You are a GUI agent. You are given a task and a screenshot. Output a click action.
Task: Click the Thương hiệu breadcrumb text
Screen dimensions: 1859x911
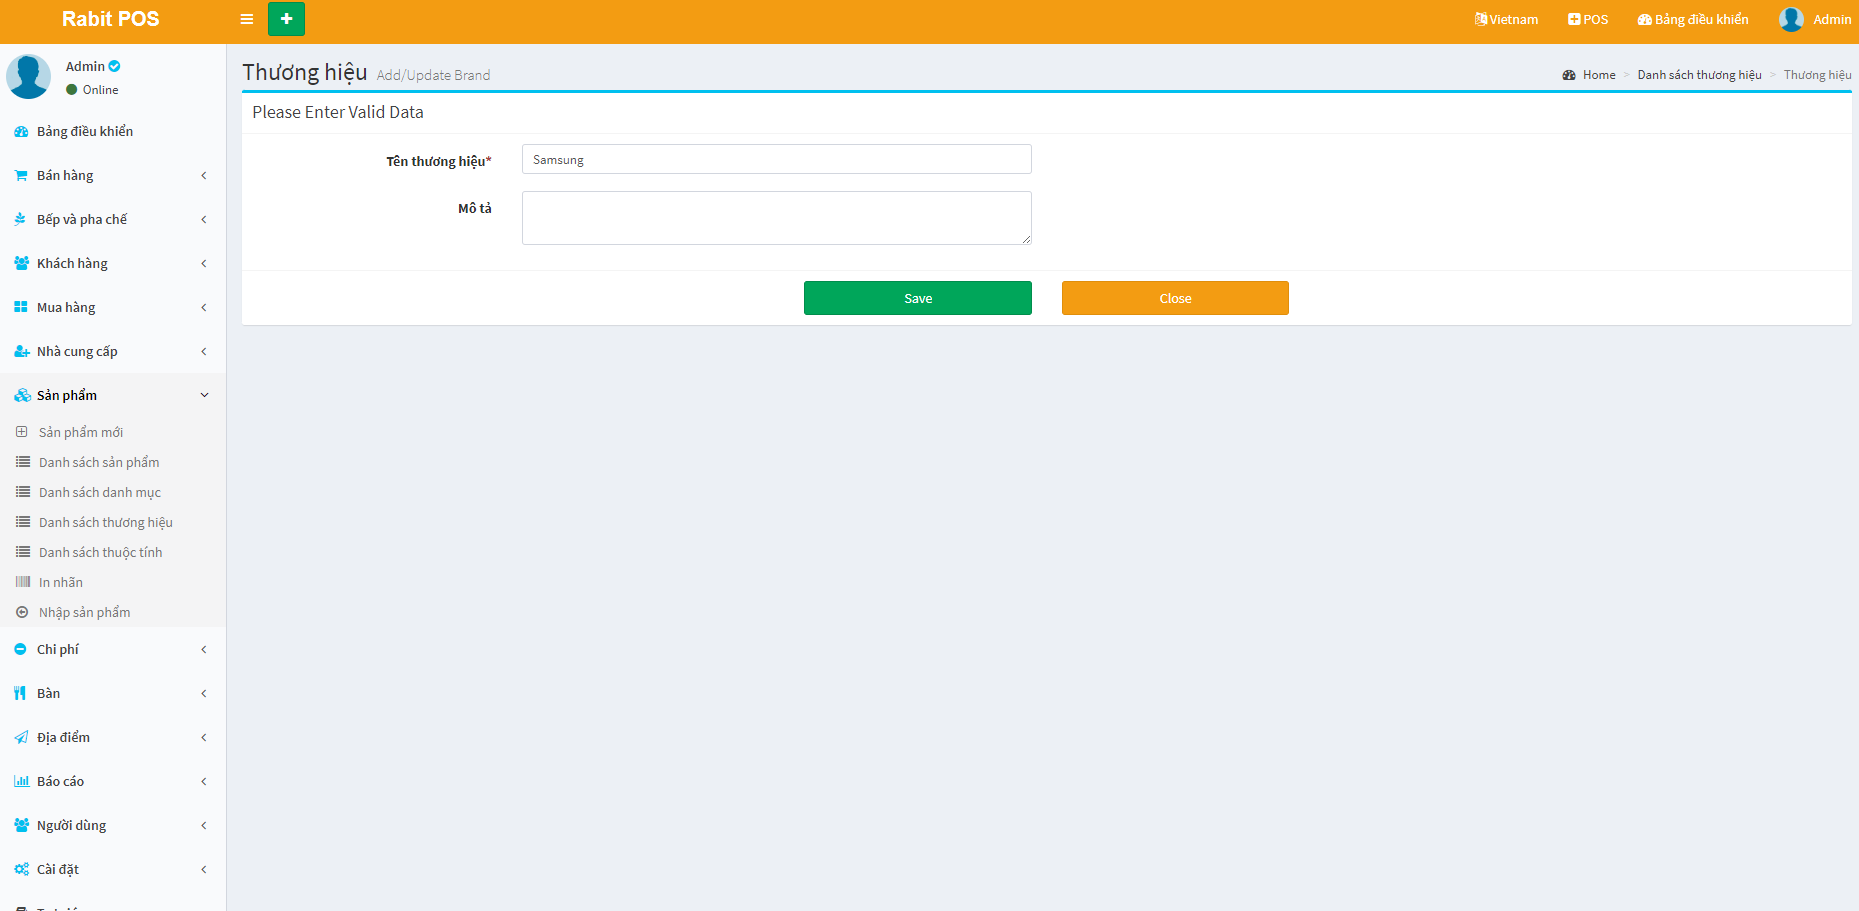coord(1818,75)
